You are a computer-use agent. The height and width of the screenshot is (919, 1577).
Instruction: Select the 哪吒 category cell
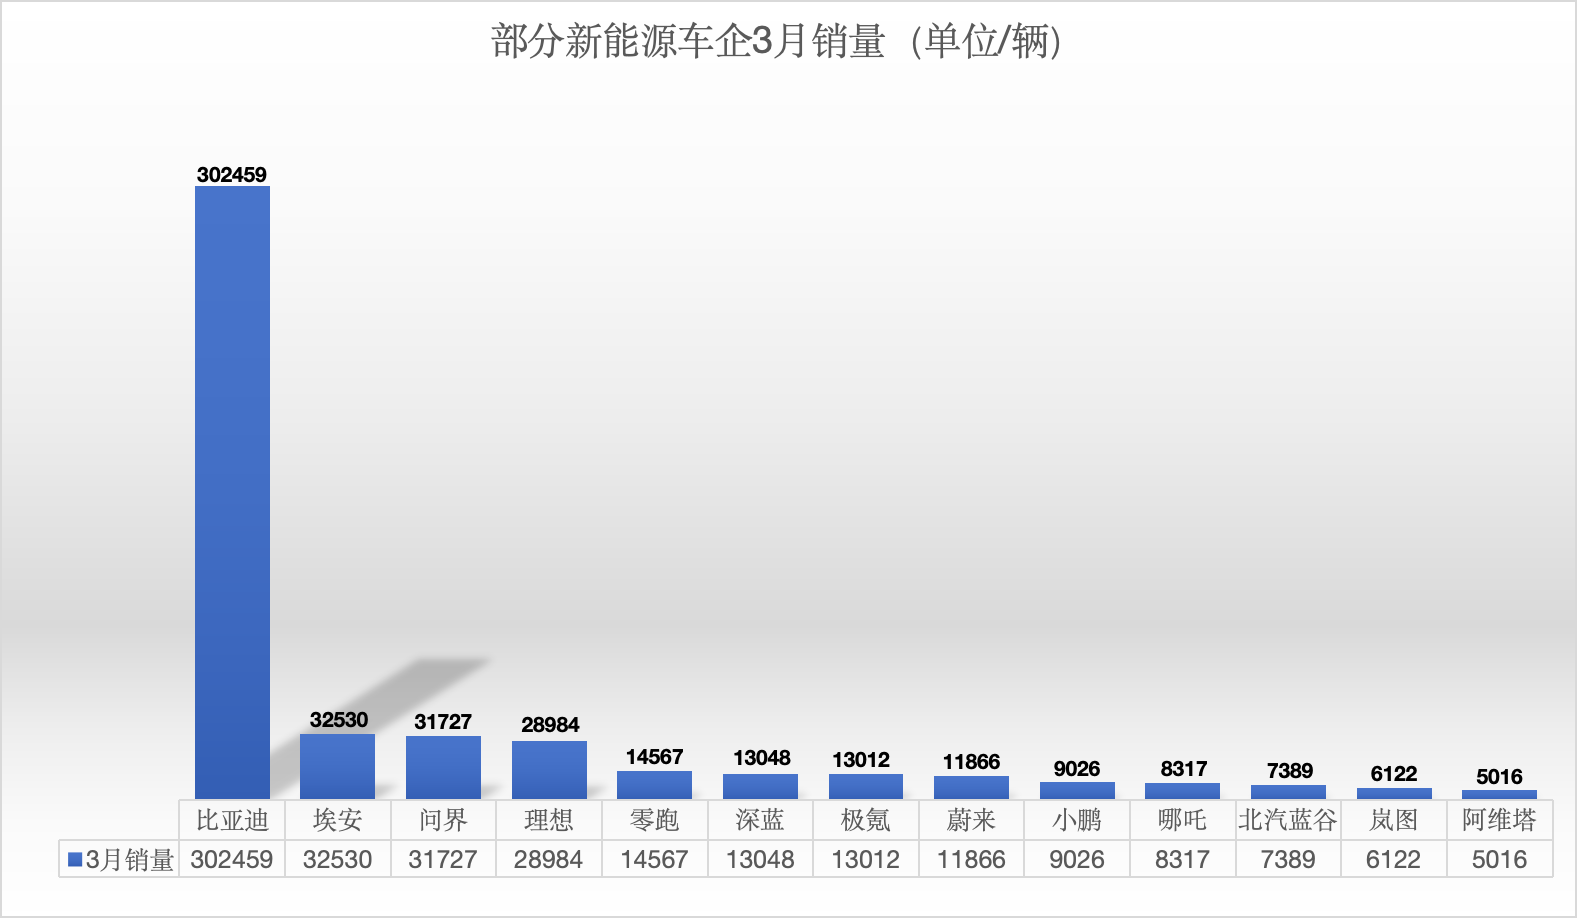tap(1183, 820)
